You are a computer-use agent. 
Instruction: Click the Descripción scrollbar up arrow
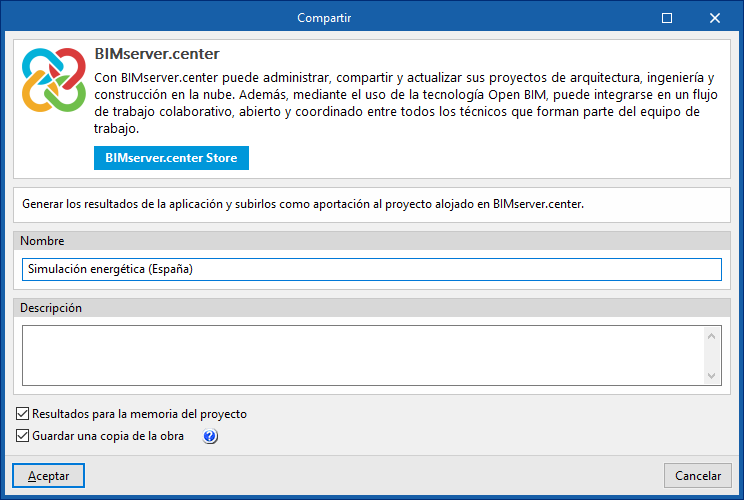coord(711,336)
